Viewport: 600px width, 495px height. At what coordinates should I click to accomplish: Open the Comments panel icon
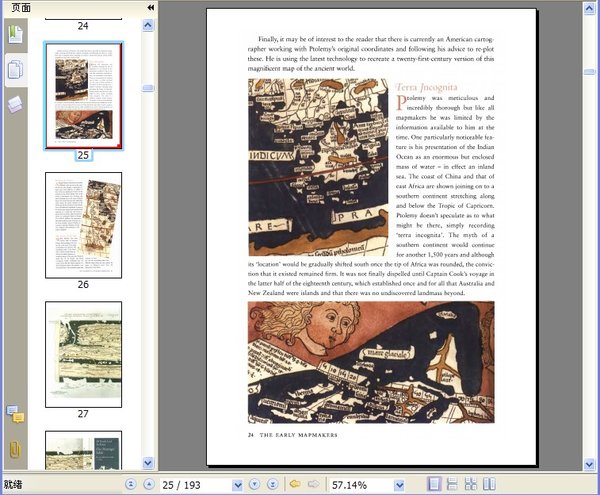[15, 414]
